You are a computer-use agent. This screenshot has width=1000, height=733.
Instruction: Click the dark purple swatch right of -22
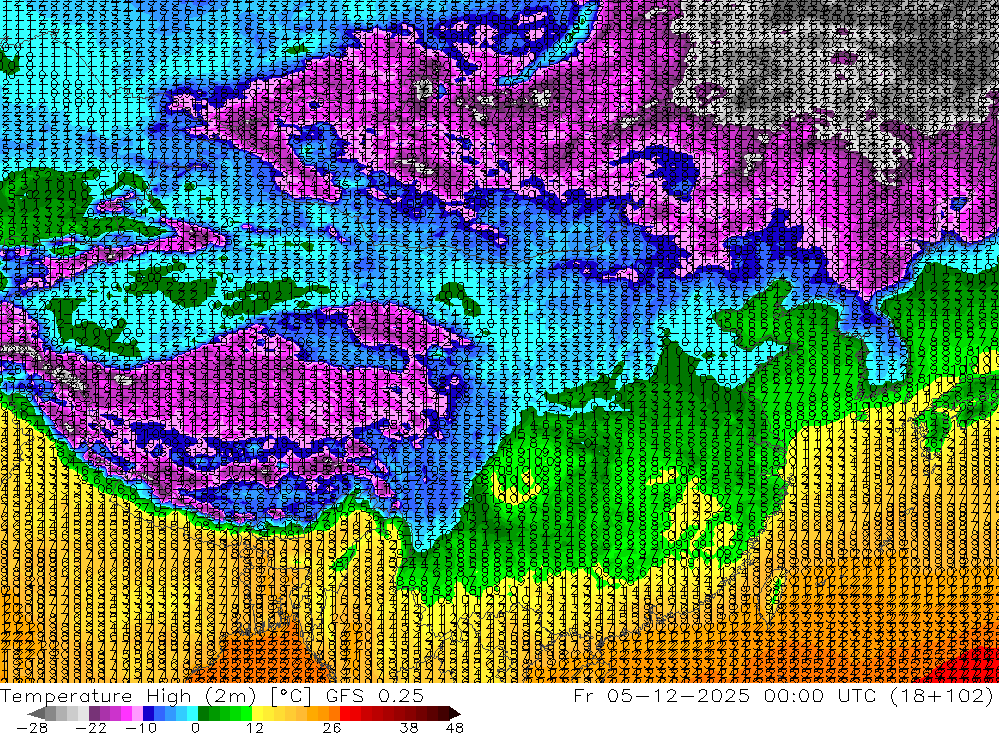click(x=94, y=713)
